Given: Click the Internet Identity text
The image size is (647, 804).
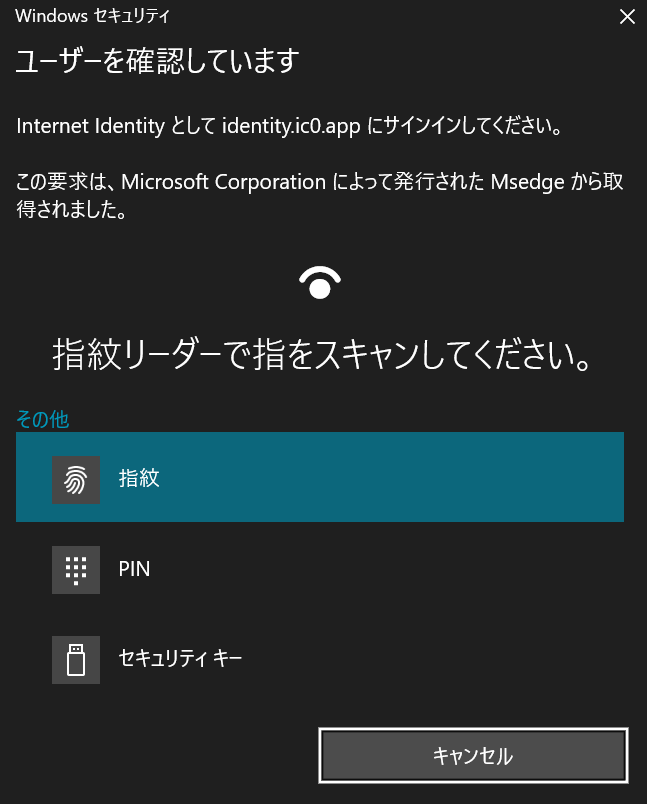Looking at the screenshot, I should tap(91, 126).
